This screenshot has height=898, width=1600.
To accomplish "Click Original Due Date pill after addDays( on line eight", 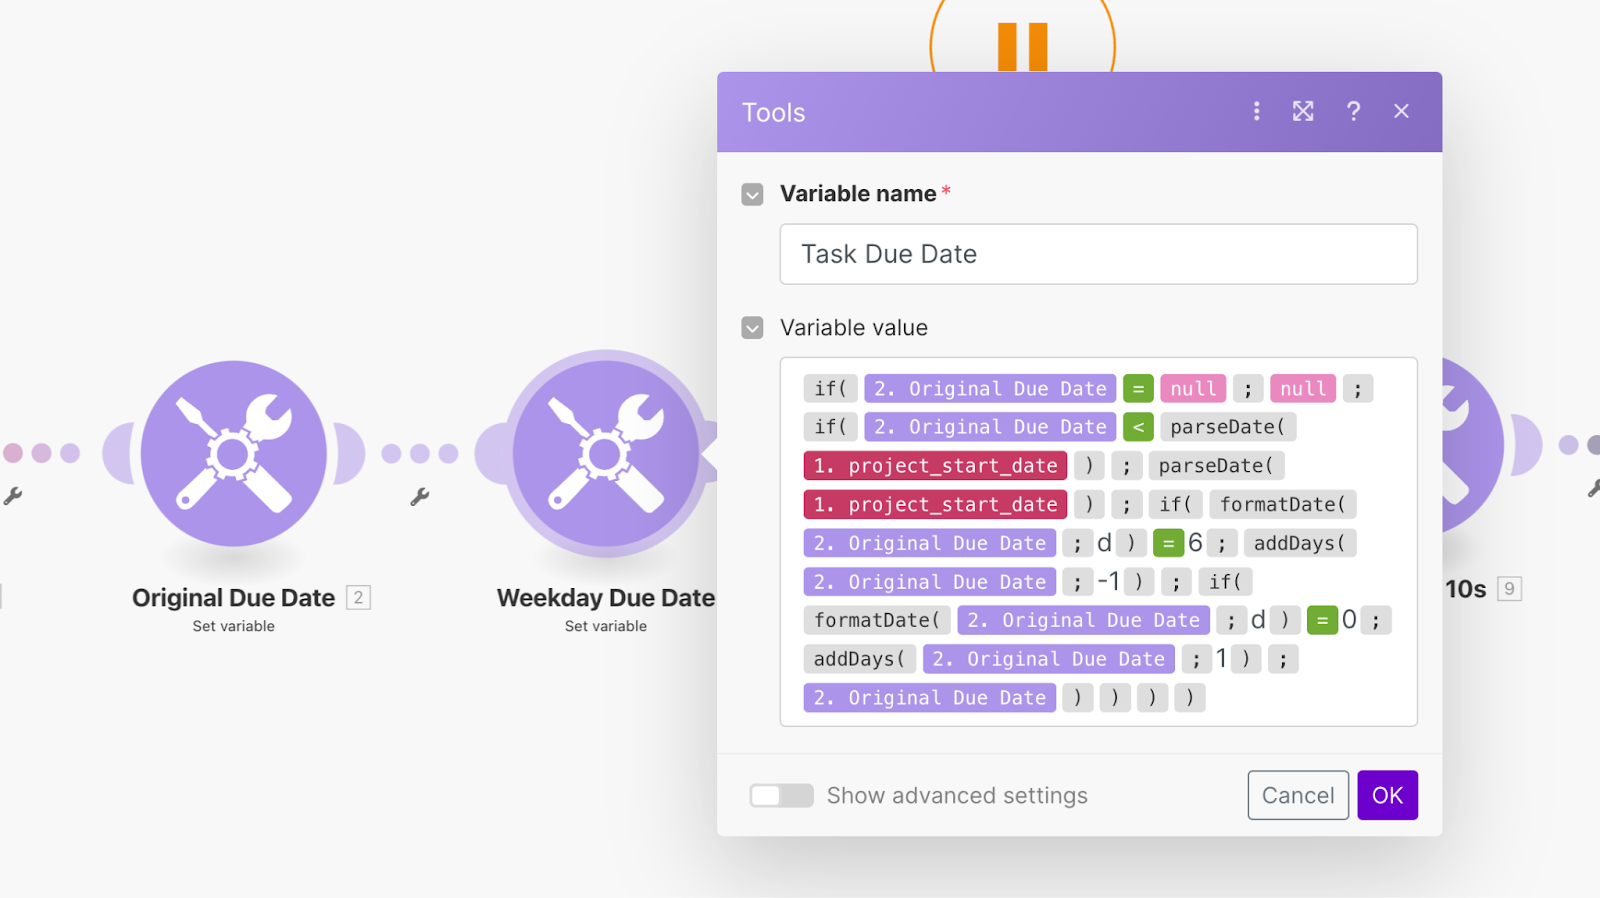I will tap(1049, 659).
